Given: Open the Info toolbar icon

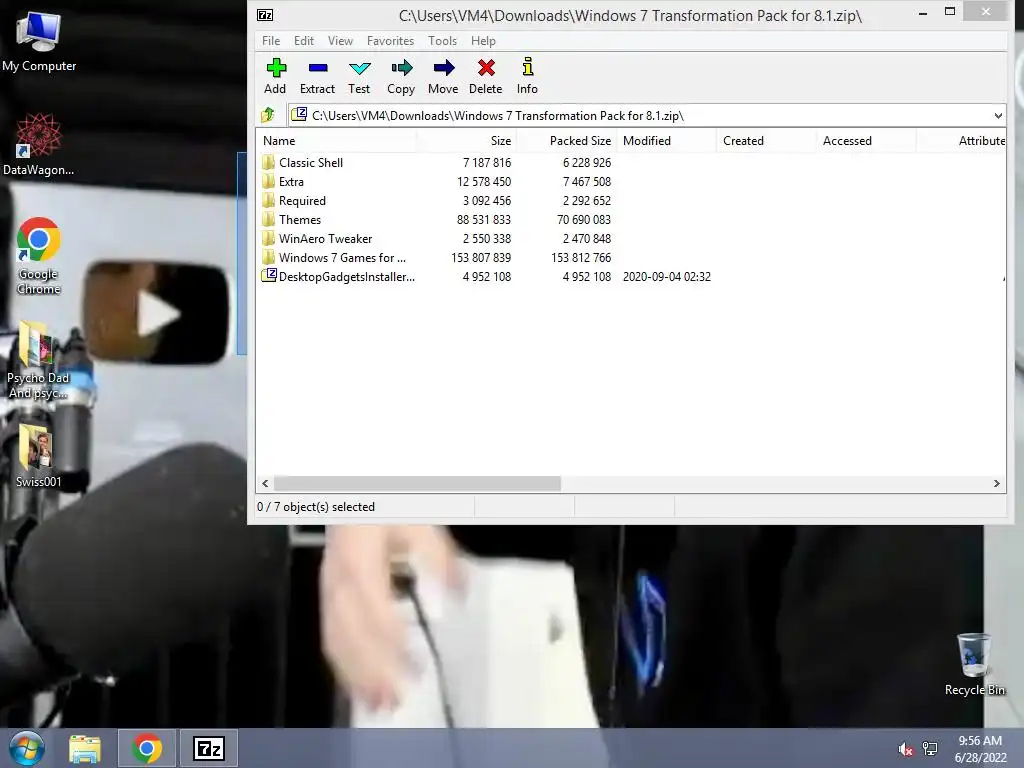Looking at the screenshot, I should [528, 67].
